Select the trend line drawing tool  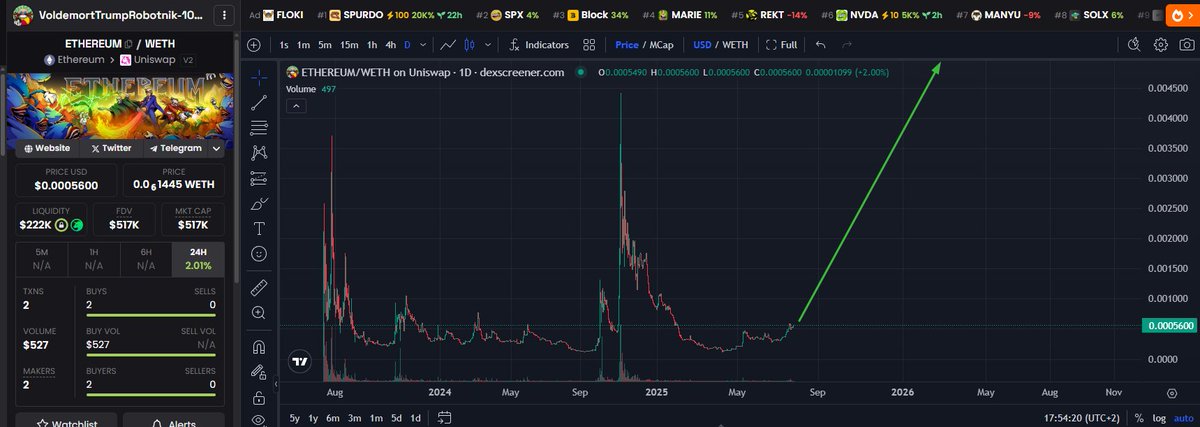[x=259, y=102]
